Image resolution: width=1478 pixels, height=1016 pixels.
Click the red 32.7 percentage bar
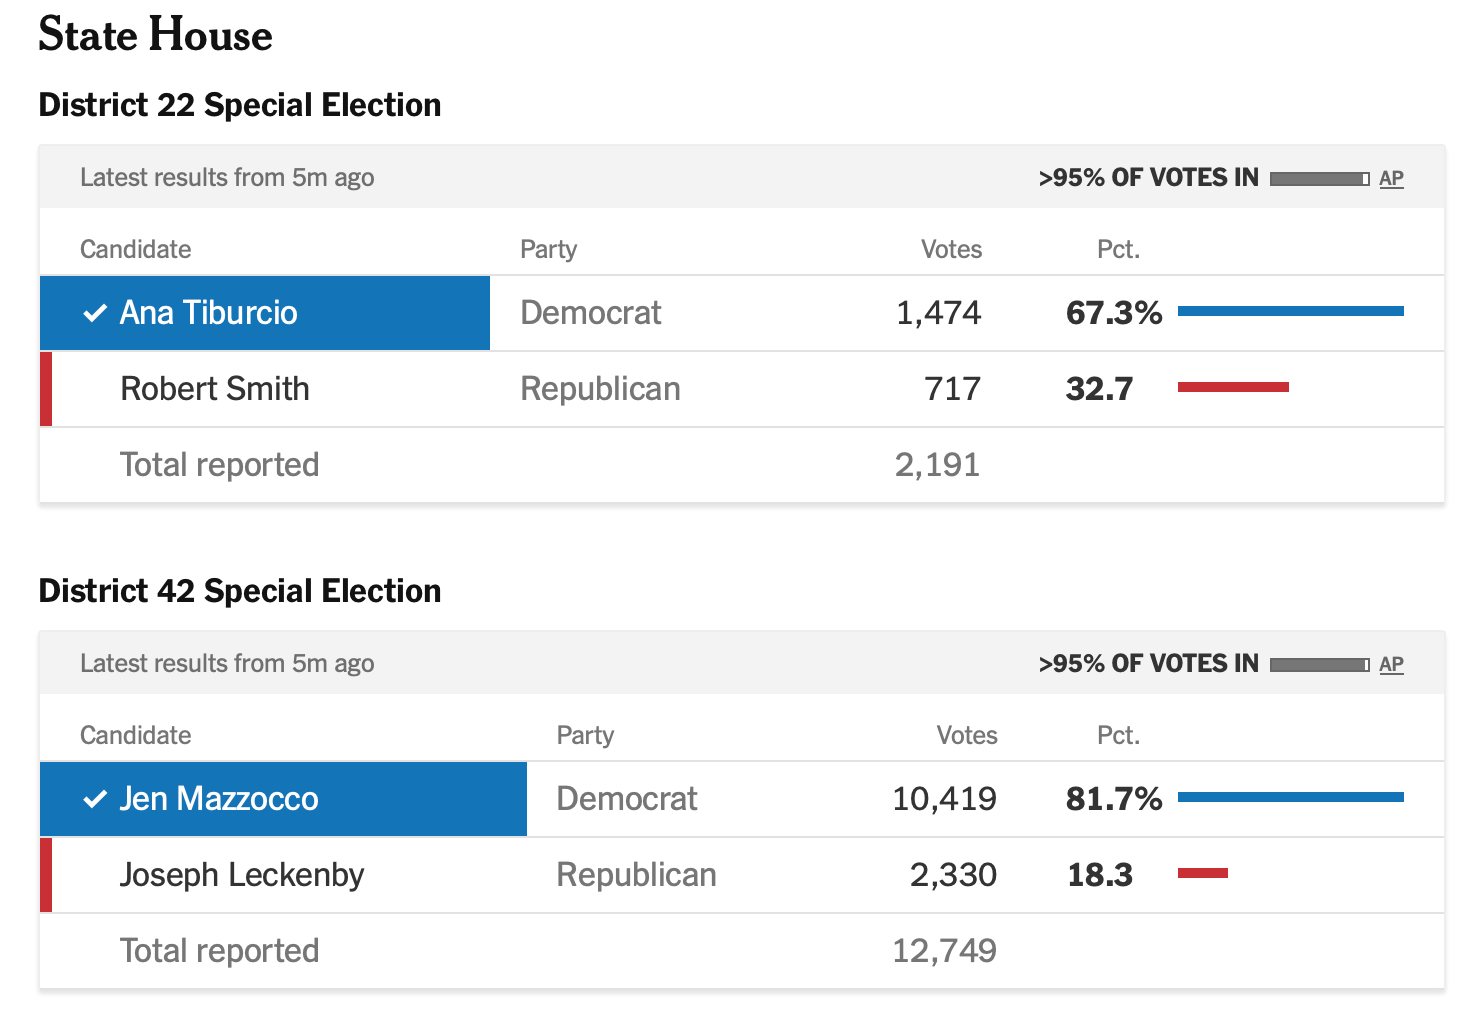point(1233,387)
